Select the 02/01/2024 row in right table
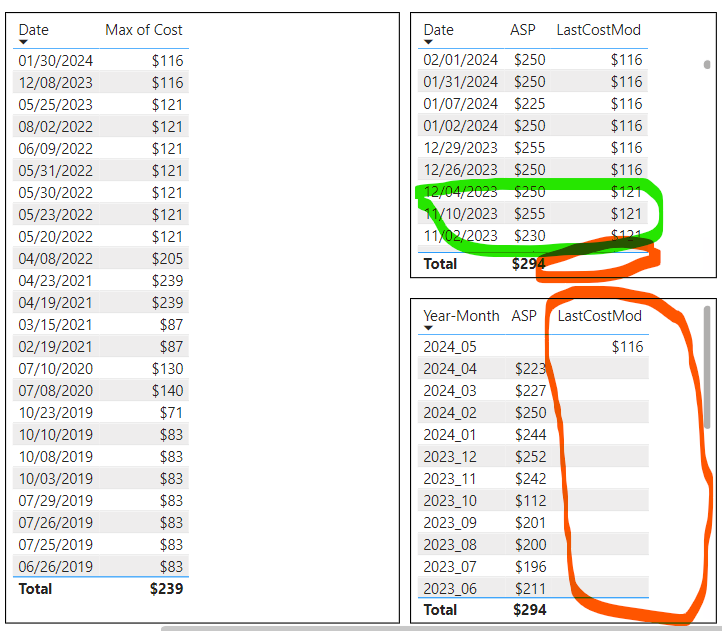Screen dimensions: 722x631 533,59
